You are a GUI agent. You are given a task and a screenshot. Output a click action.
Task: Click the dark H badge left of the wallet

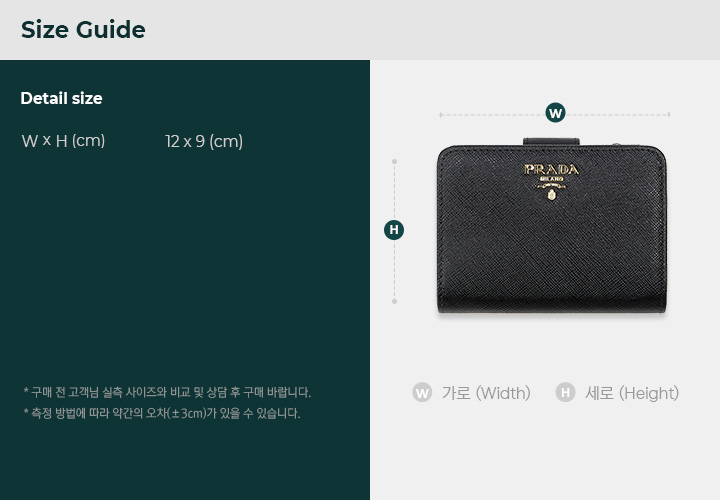(394, 230)
